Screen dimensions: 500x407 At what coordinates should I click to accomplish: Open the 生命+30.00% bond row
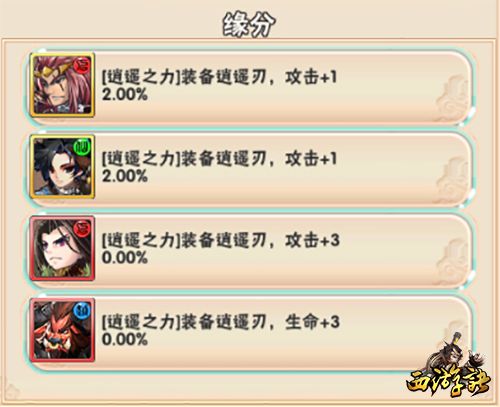click(x=250, y=332)
